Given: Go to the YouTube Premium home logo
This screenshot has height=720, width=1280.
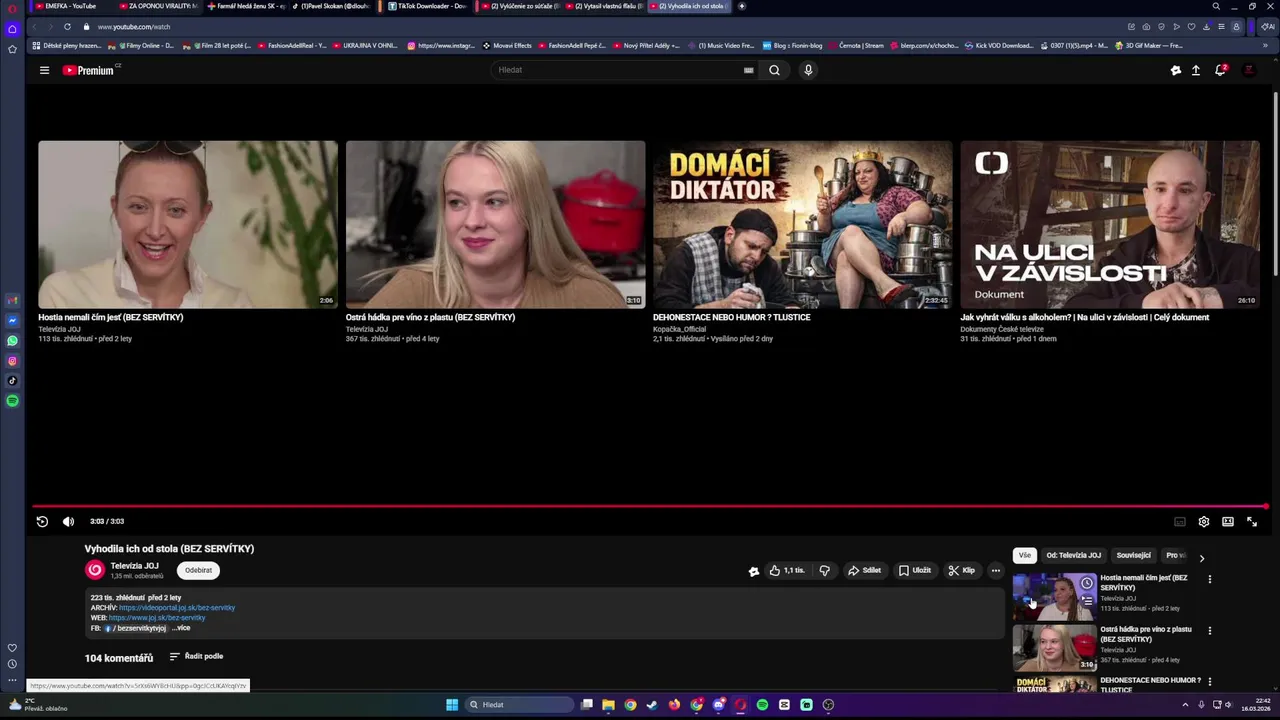Looking at the screenshot, I should tap(89, 70).
